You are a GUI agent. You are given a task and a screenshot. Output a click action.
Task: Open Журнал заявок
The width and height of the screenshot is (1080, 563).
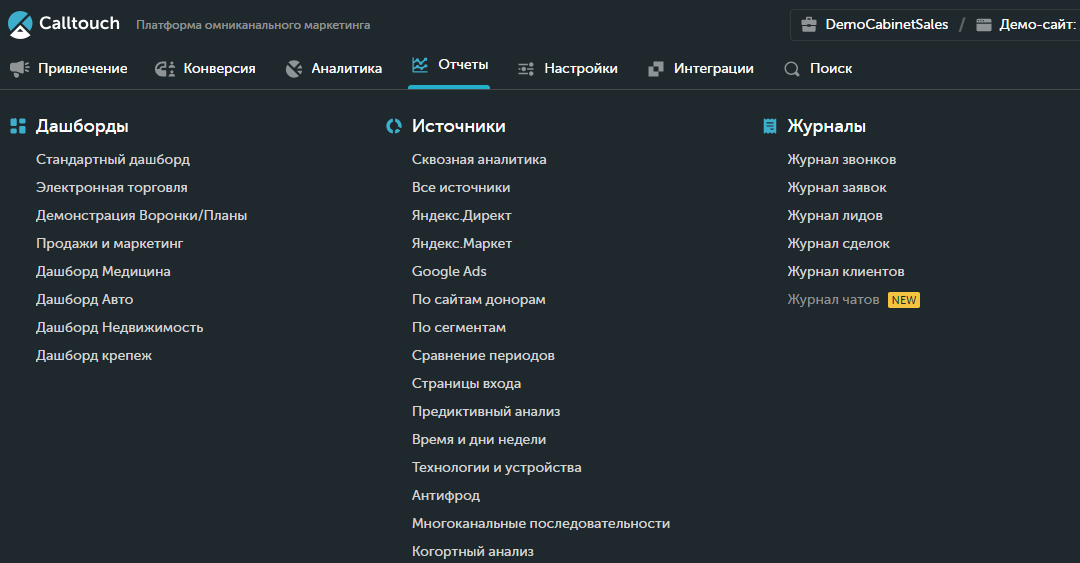point(837,187)
